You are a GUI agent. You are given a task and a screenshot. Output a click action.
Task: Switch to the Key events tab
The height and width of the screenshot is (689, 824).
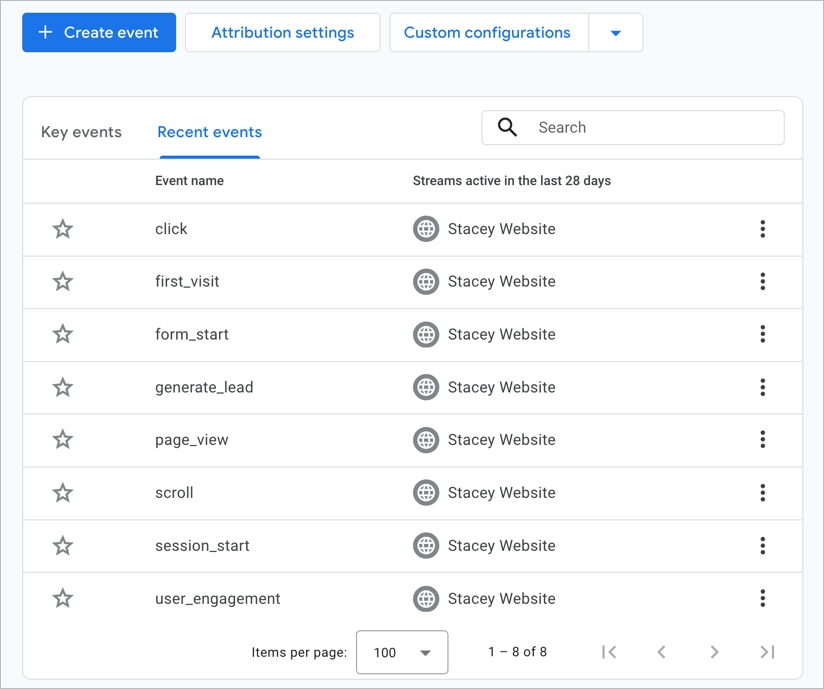tap(81, 132)
